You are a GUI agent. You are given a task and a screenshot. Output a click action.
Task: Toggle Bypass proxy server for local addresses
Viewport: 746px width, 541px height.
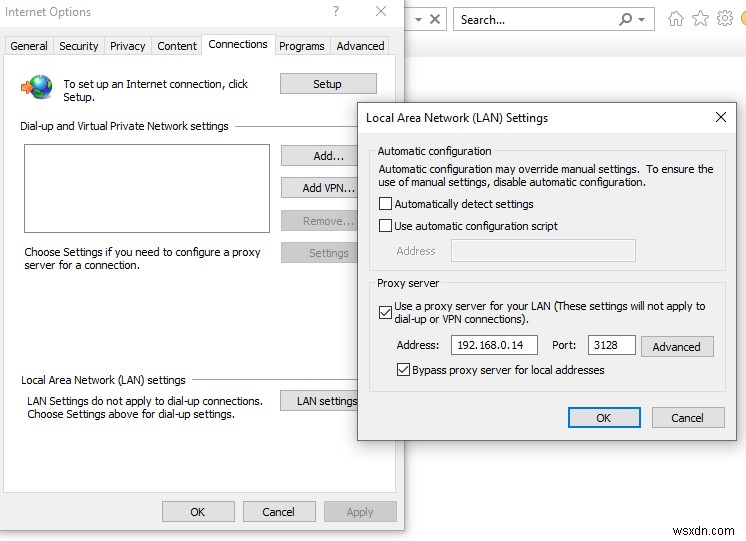click(403, 370)
